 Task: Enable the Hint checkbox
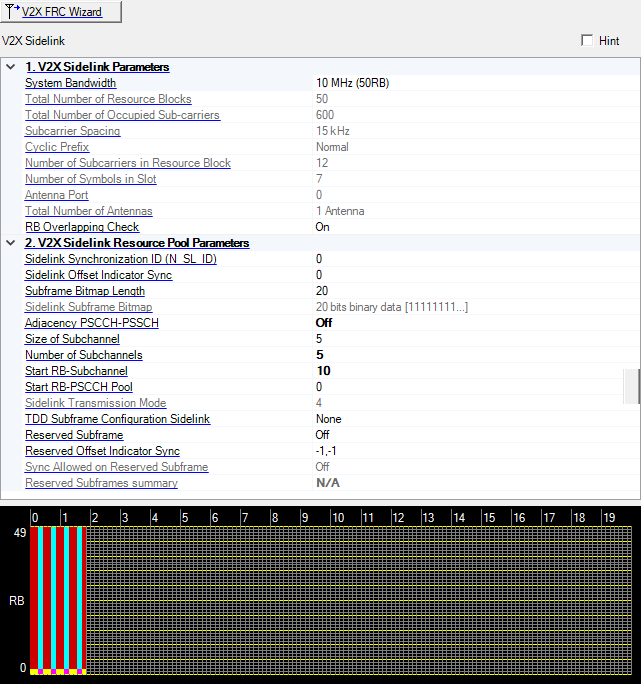tap(587, 41)
